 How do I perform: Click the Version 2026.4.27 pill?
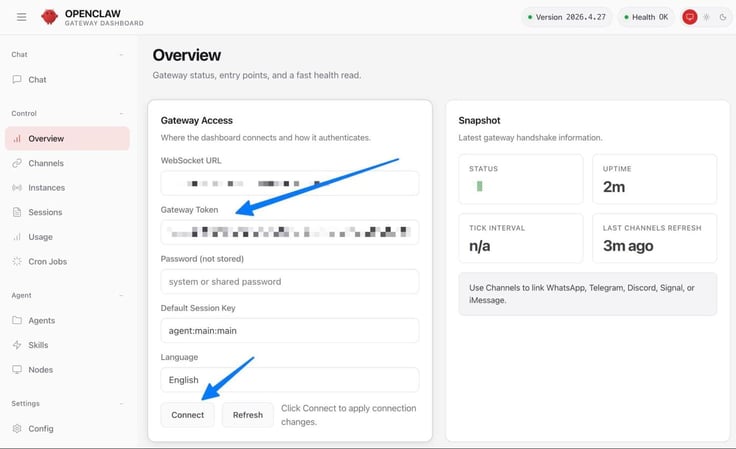click(x=567, y=17)
